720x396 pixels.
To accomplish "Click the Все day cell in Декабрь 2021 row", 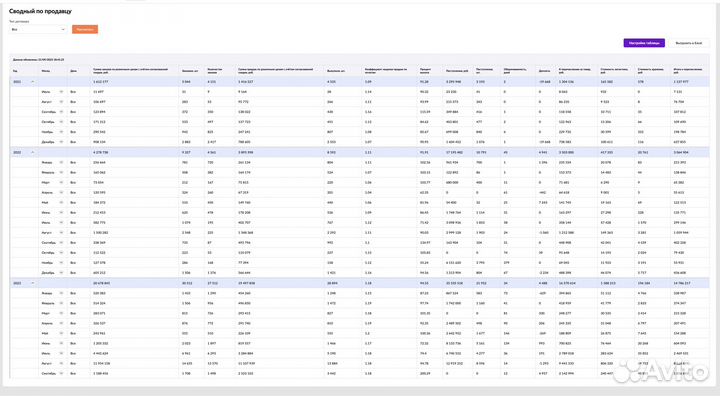I will 73,142.
